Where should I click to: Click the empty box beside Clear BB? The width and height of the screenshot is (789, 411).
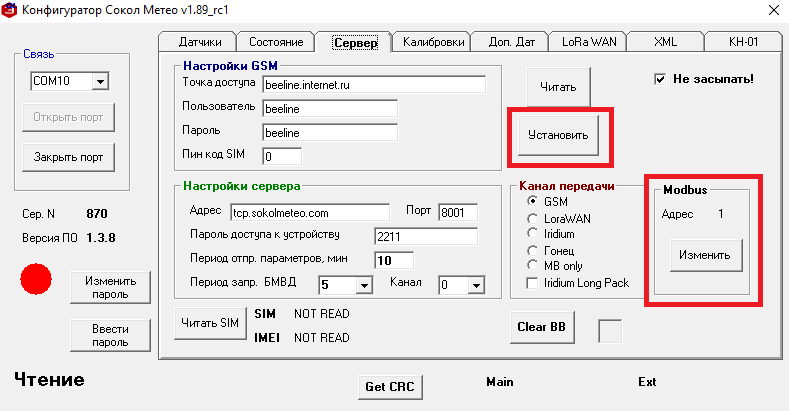pos(610,332)
